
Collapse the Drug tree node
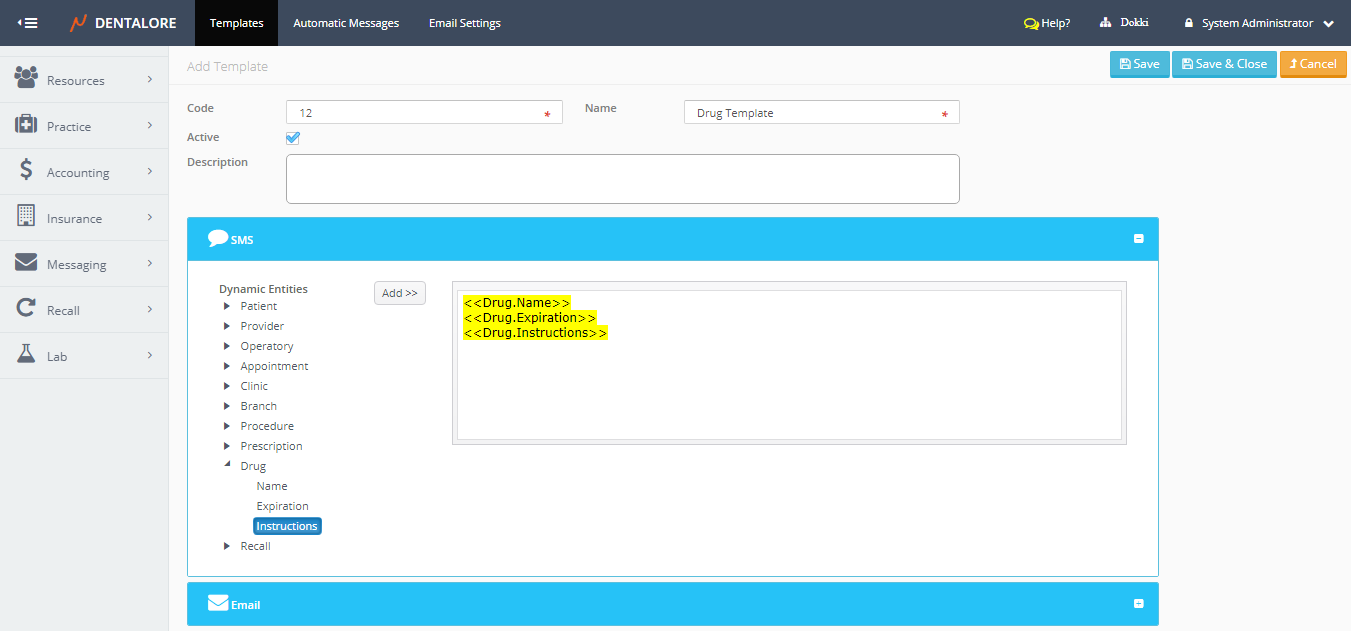227,466
